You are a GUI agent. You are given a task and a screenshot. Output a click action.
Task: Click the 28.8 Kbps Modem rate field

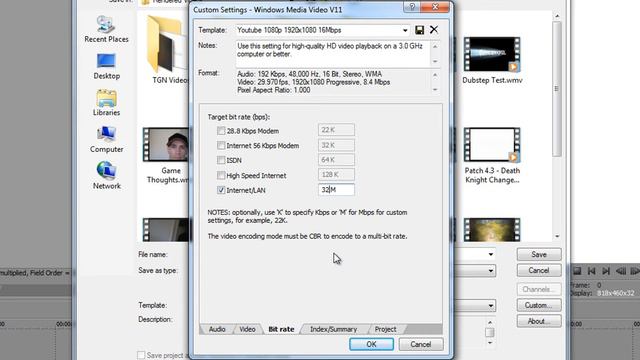pos(336,130)
